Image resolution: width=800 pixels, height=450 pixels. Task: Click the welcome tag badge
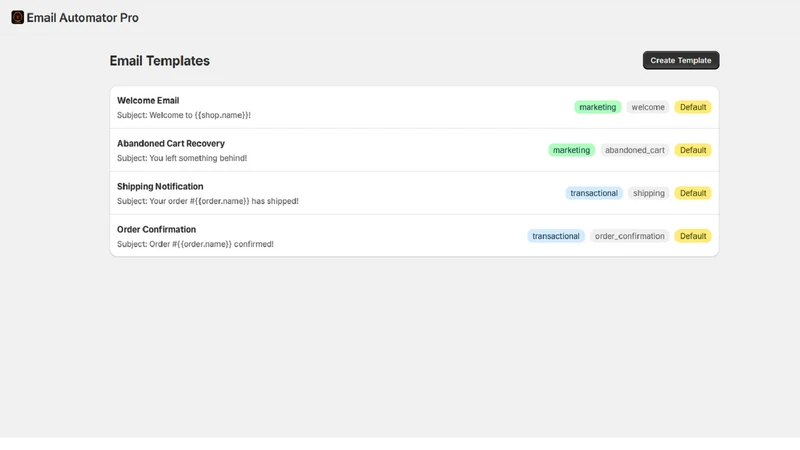(648, 107)
